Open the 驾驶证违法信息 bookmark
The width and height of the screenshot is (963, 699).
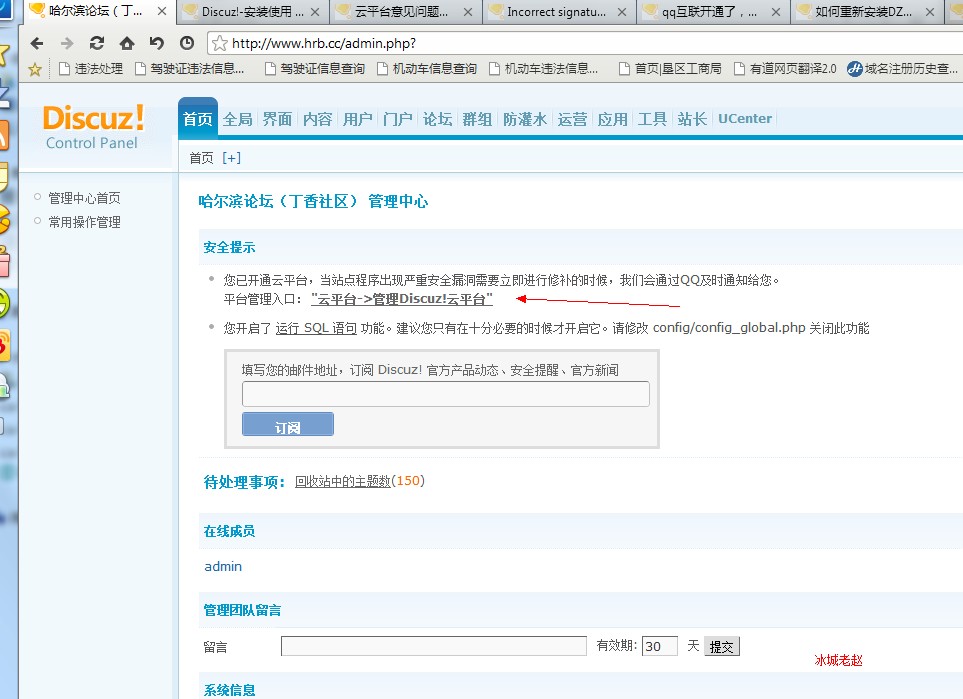pos(190,69)
